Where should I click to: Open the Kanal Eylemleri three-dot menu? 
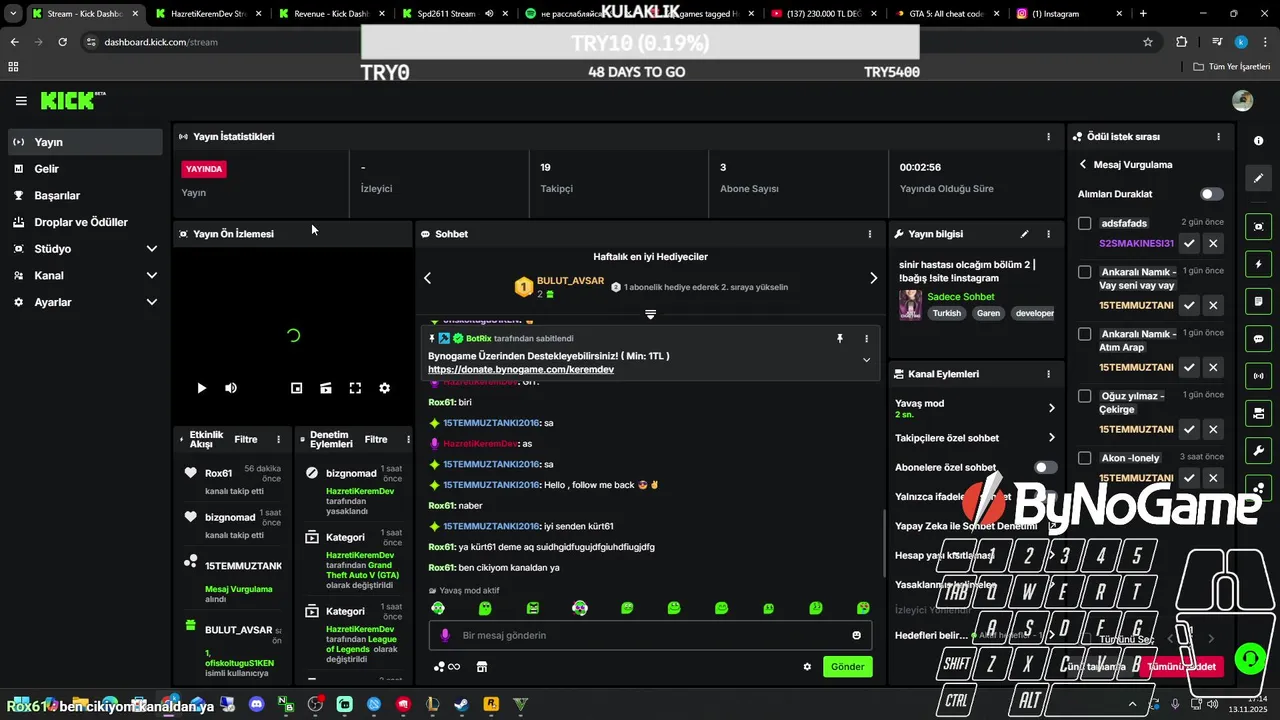(1048, 374)
